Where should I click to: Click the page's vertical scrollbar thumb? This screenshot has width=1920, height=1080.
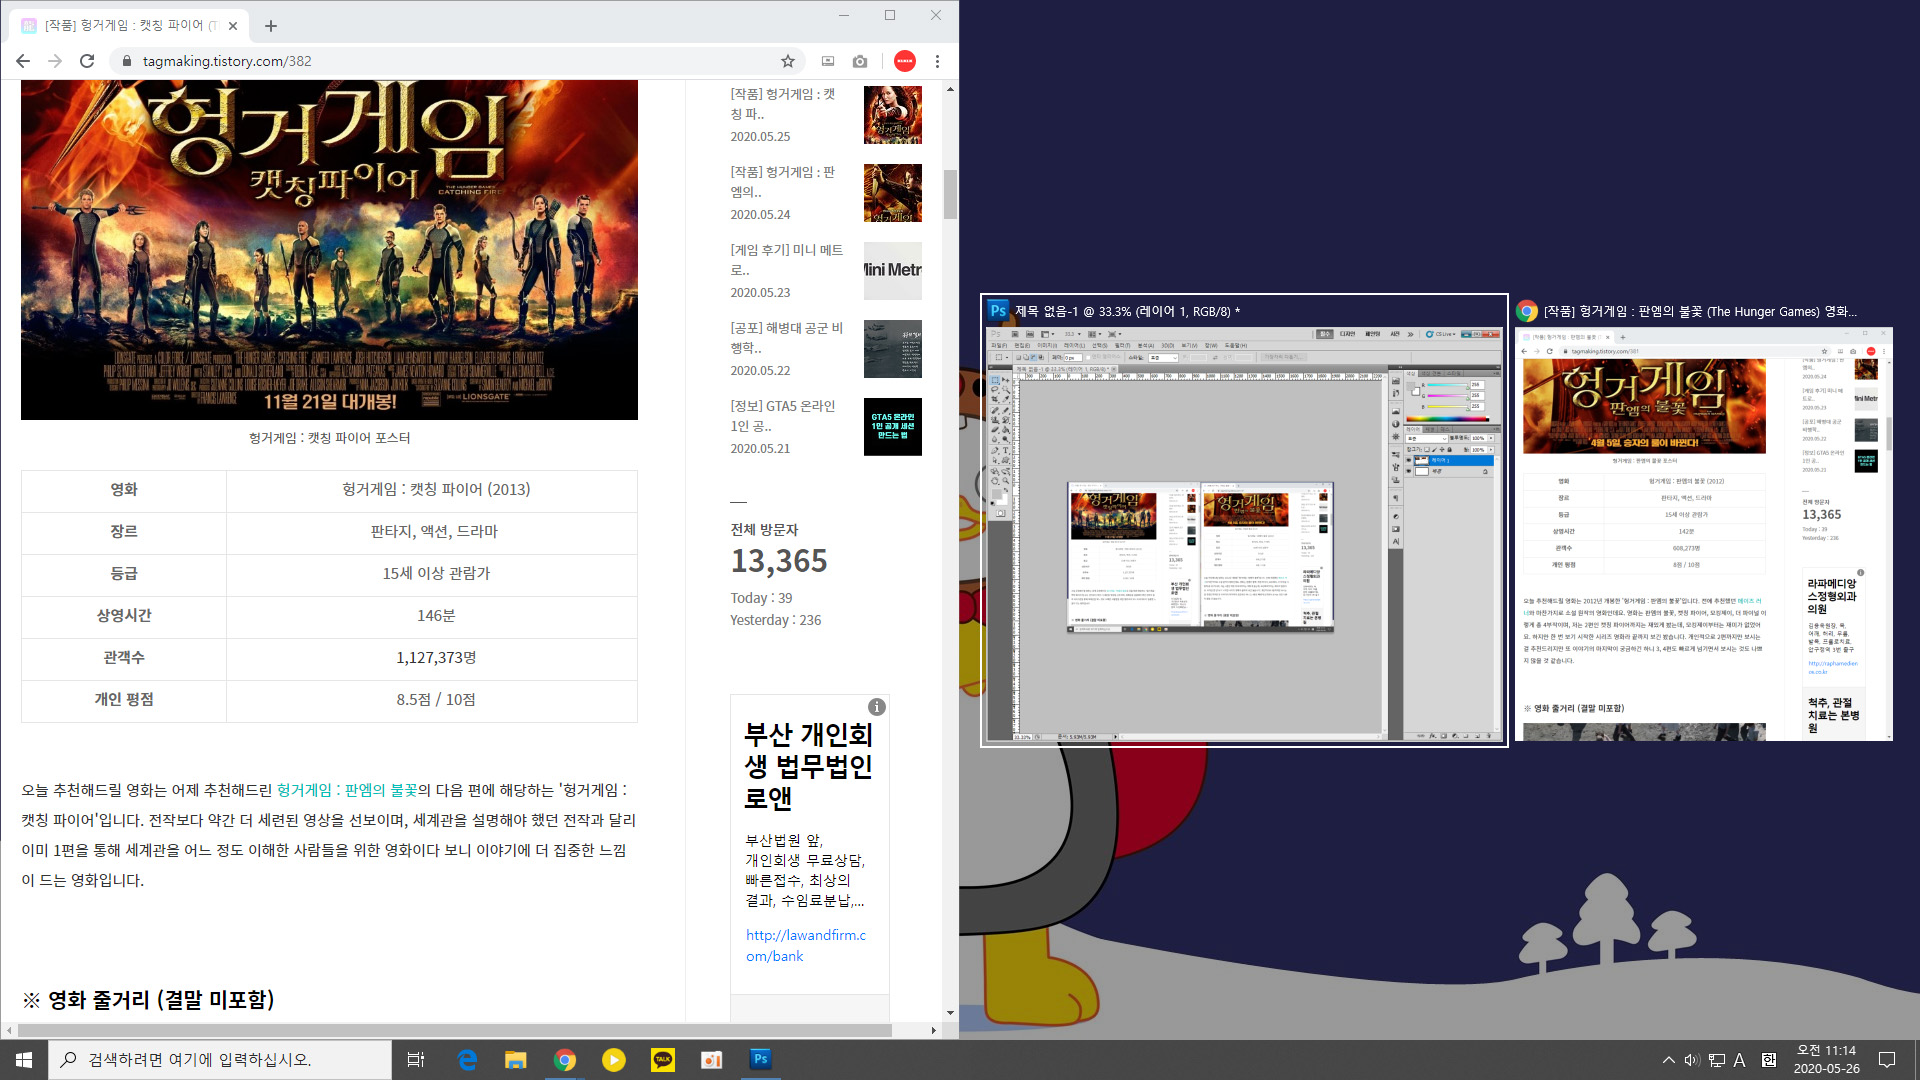coord(950,194)
